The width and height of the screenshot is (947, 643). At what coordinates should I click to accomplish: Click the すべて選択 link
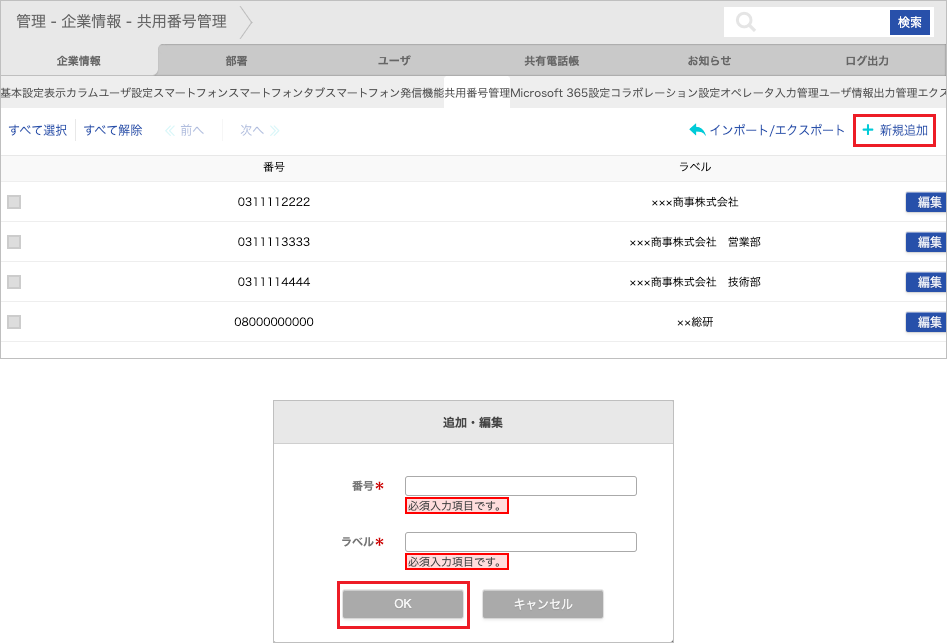pos(37,130)
